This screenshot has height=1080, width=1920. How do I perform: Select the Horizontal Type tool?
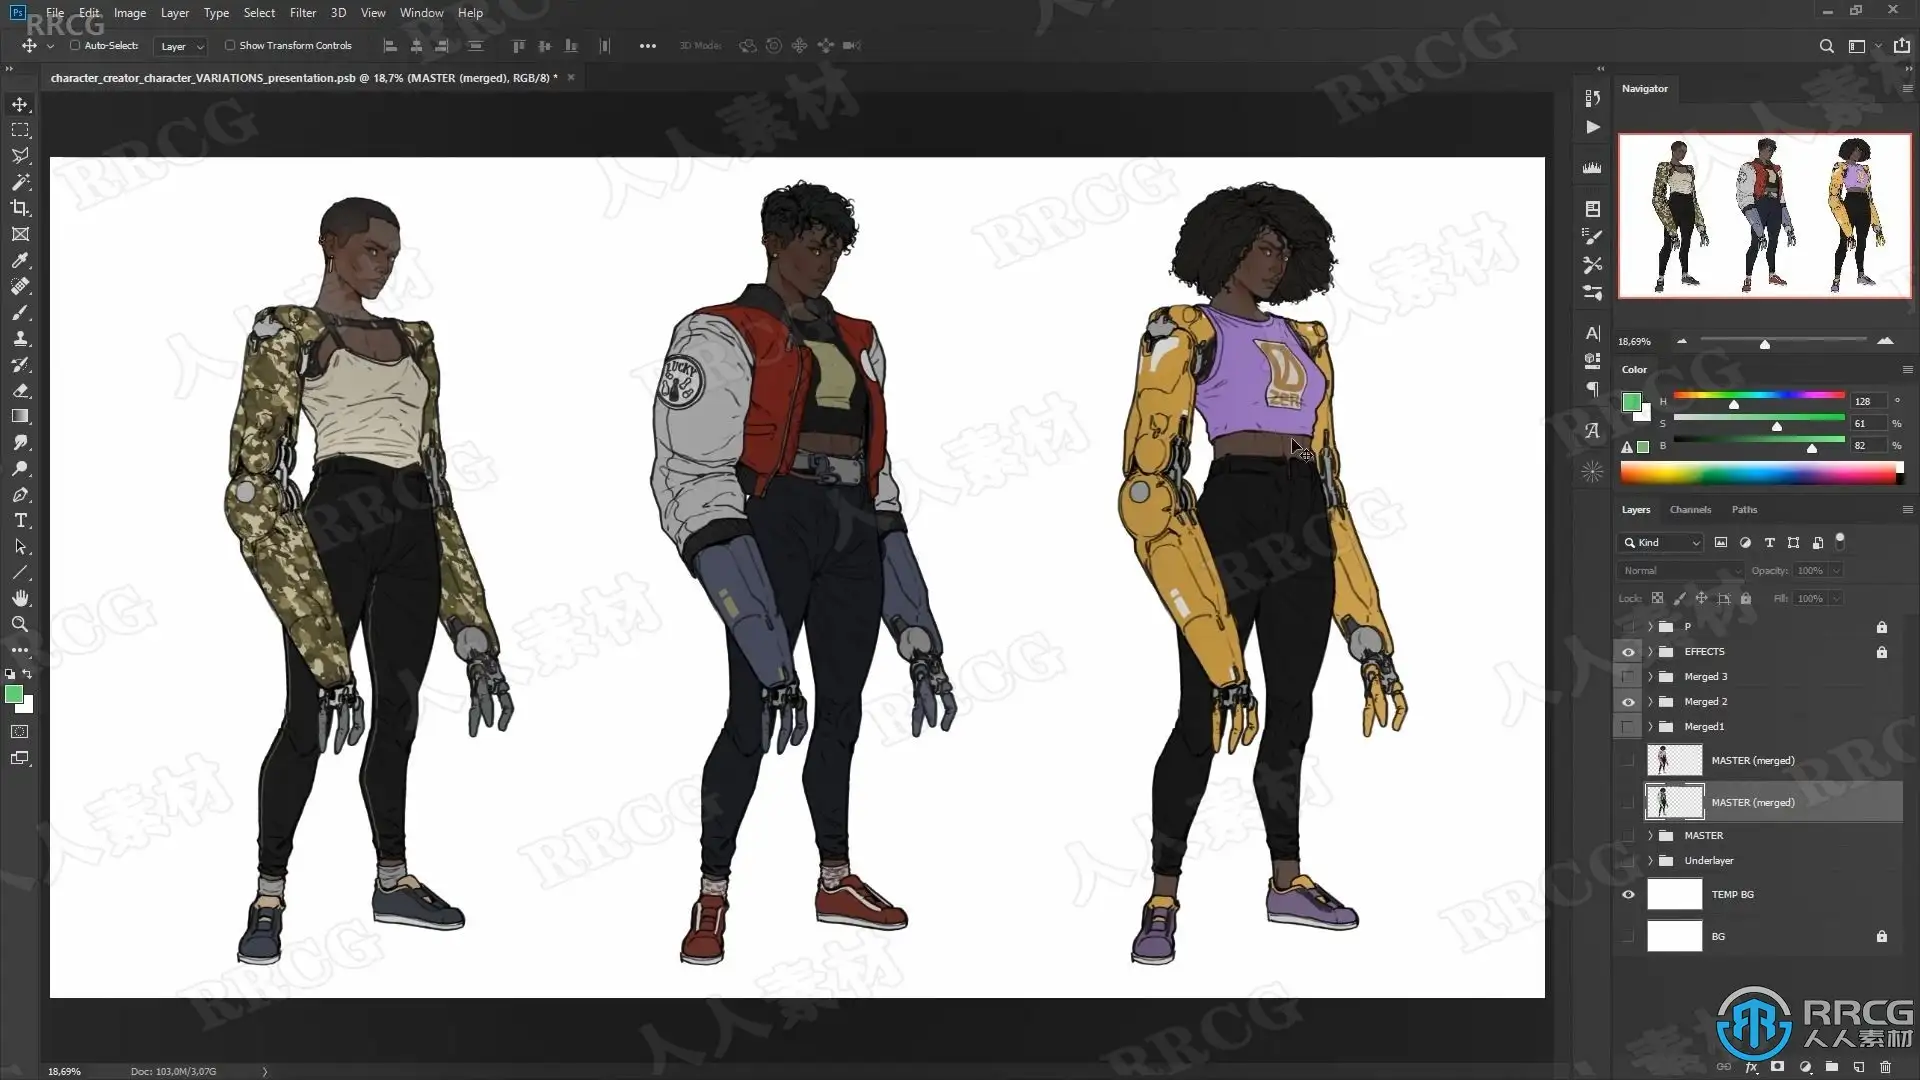(20, 521)
